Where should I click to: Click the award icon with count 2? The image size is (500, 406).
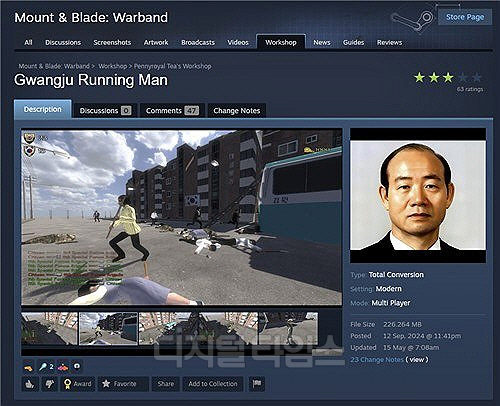pos(47,367)
